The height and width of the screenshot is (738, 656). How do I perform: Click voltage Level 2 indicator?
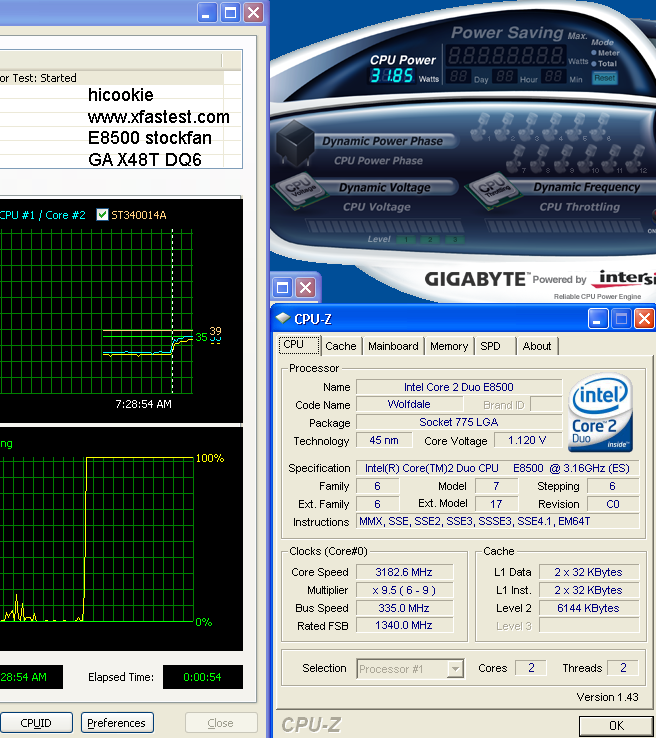point(430,240)
